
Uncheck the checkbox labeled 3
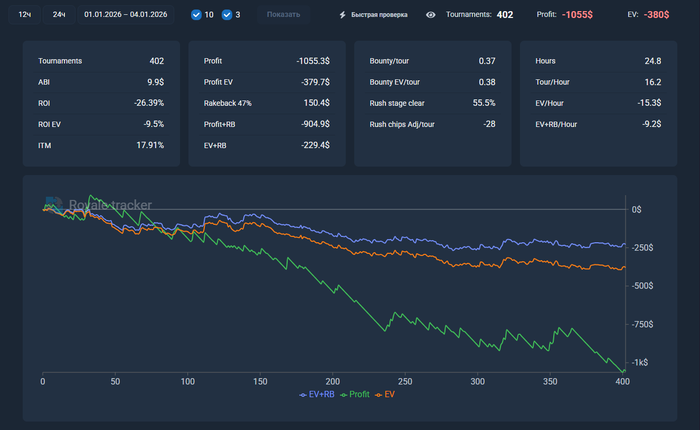point(226,15)
